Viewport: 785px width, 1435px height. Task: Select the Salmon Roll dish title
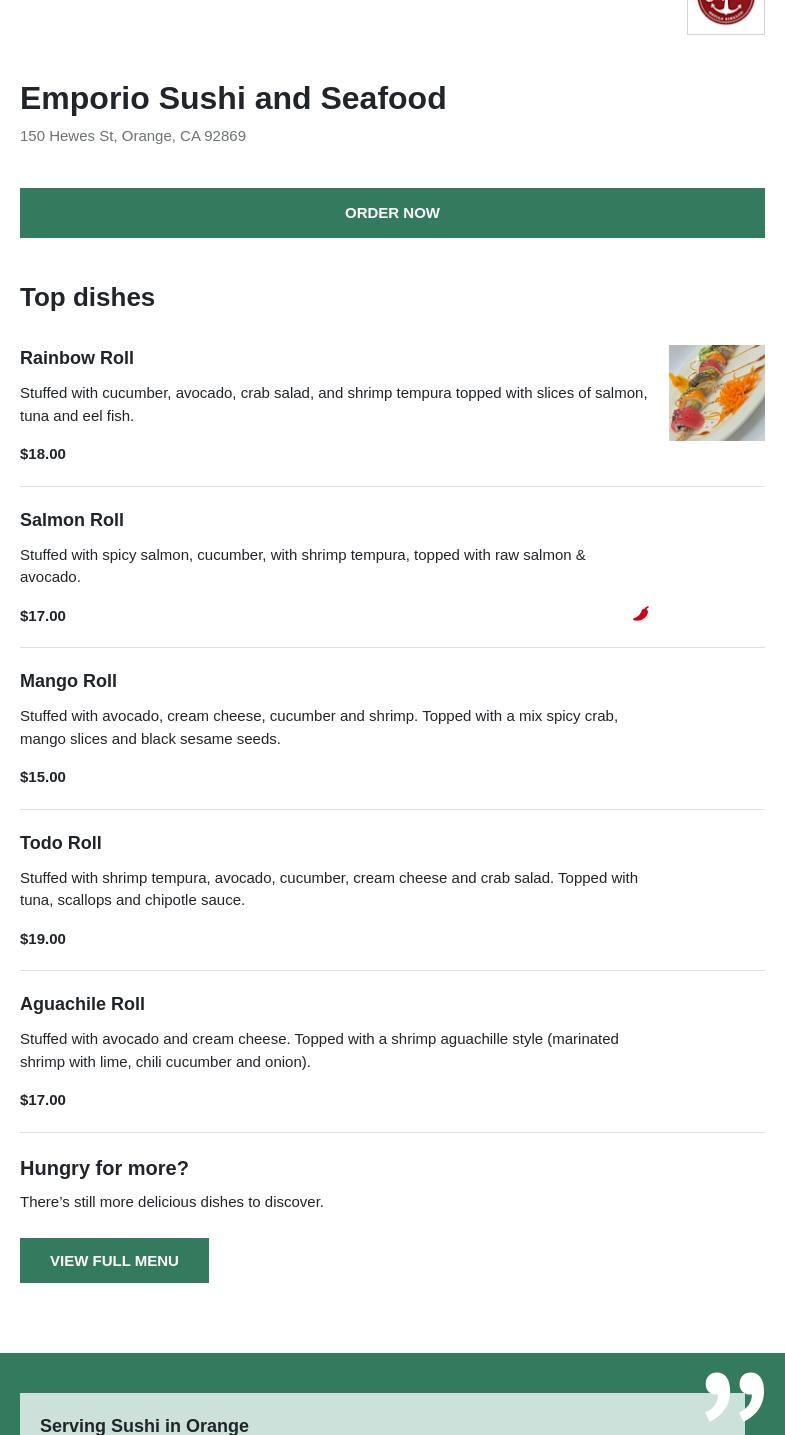(x=72, y=520)
